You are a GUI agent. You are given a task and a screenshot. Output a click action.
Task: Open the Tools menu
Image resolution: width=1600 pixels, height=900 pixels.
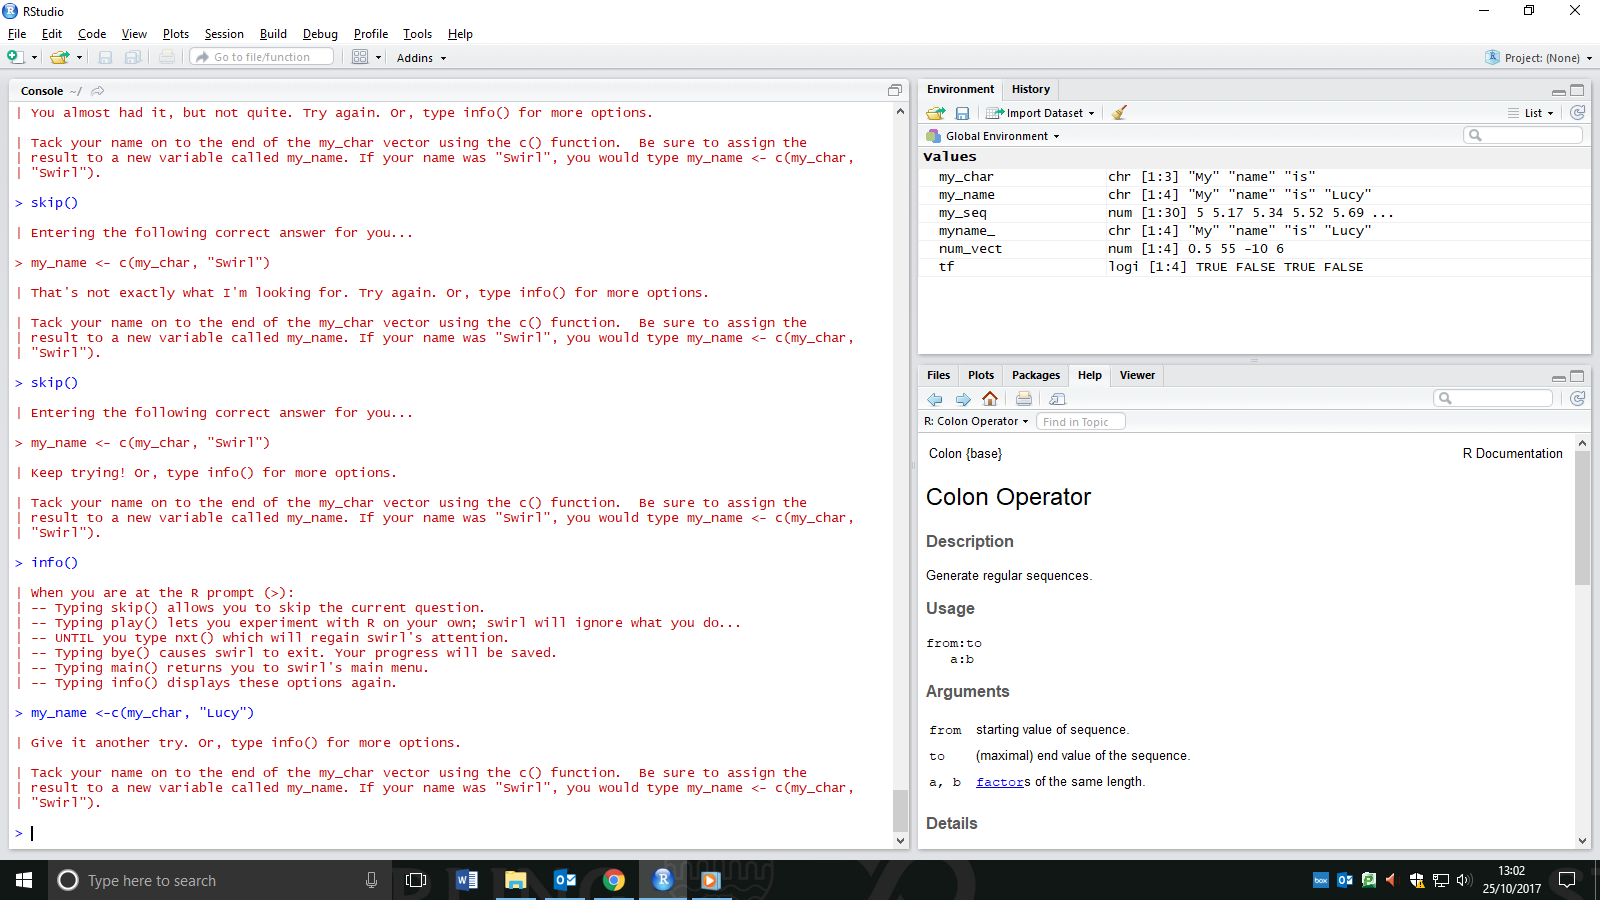point(418,34)
